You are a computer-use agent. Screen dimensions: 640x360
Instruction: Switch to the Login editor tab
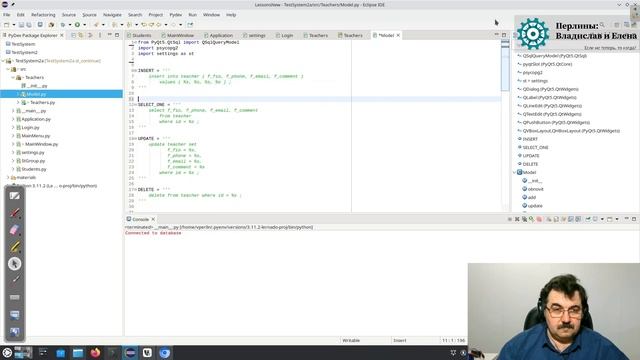pyautogui.click(x=284, y=36)
